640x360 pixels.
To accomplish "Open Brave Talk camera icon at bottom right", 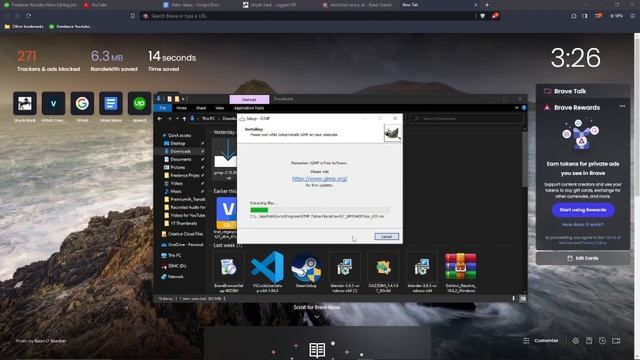I will coord(616,340).
